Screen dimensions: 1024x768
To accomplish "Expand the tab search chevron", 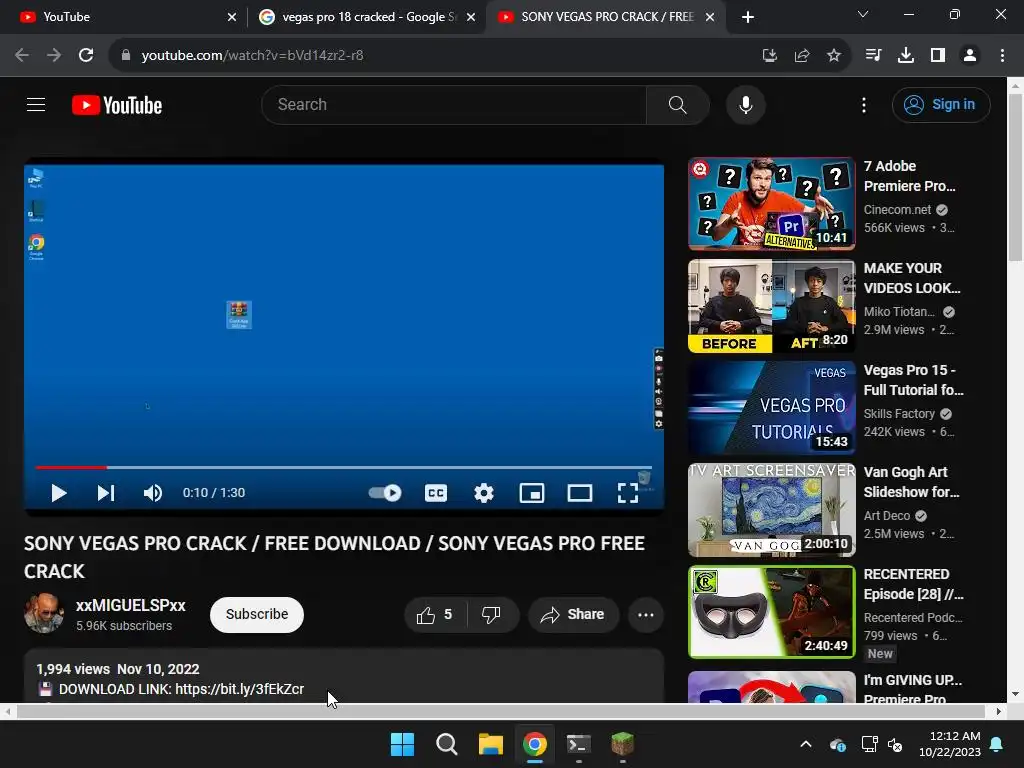I will tap(863, 14).
